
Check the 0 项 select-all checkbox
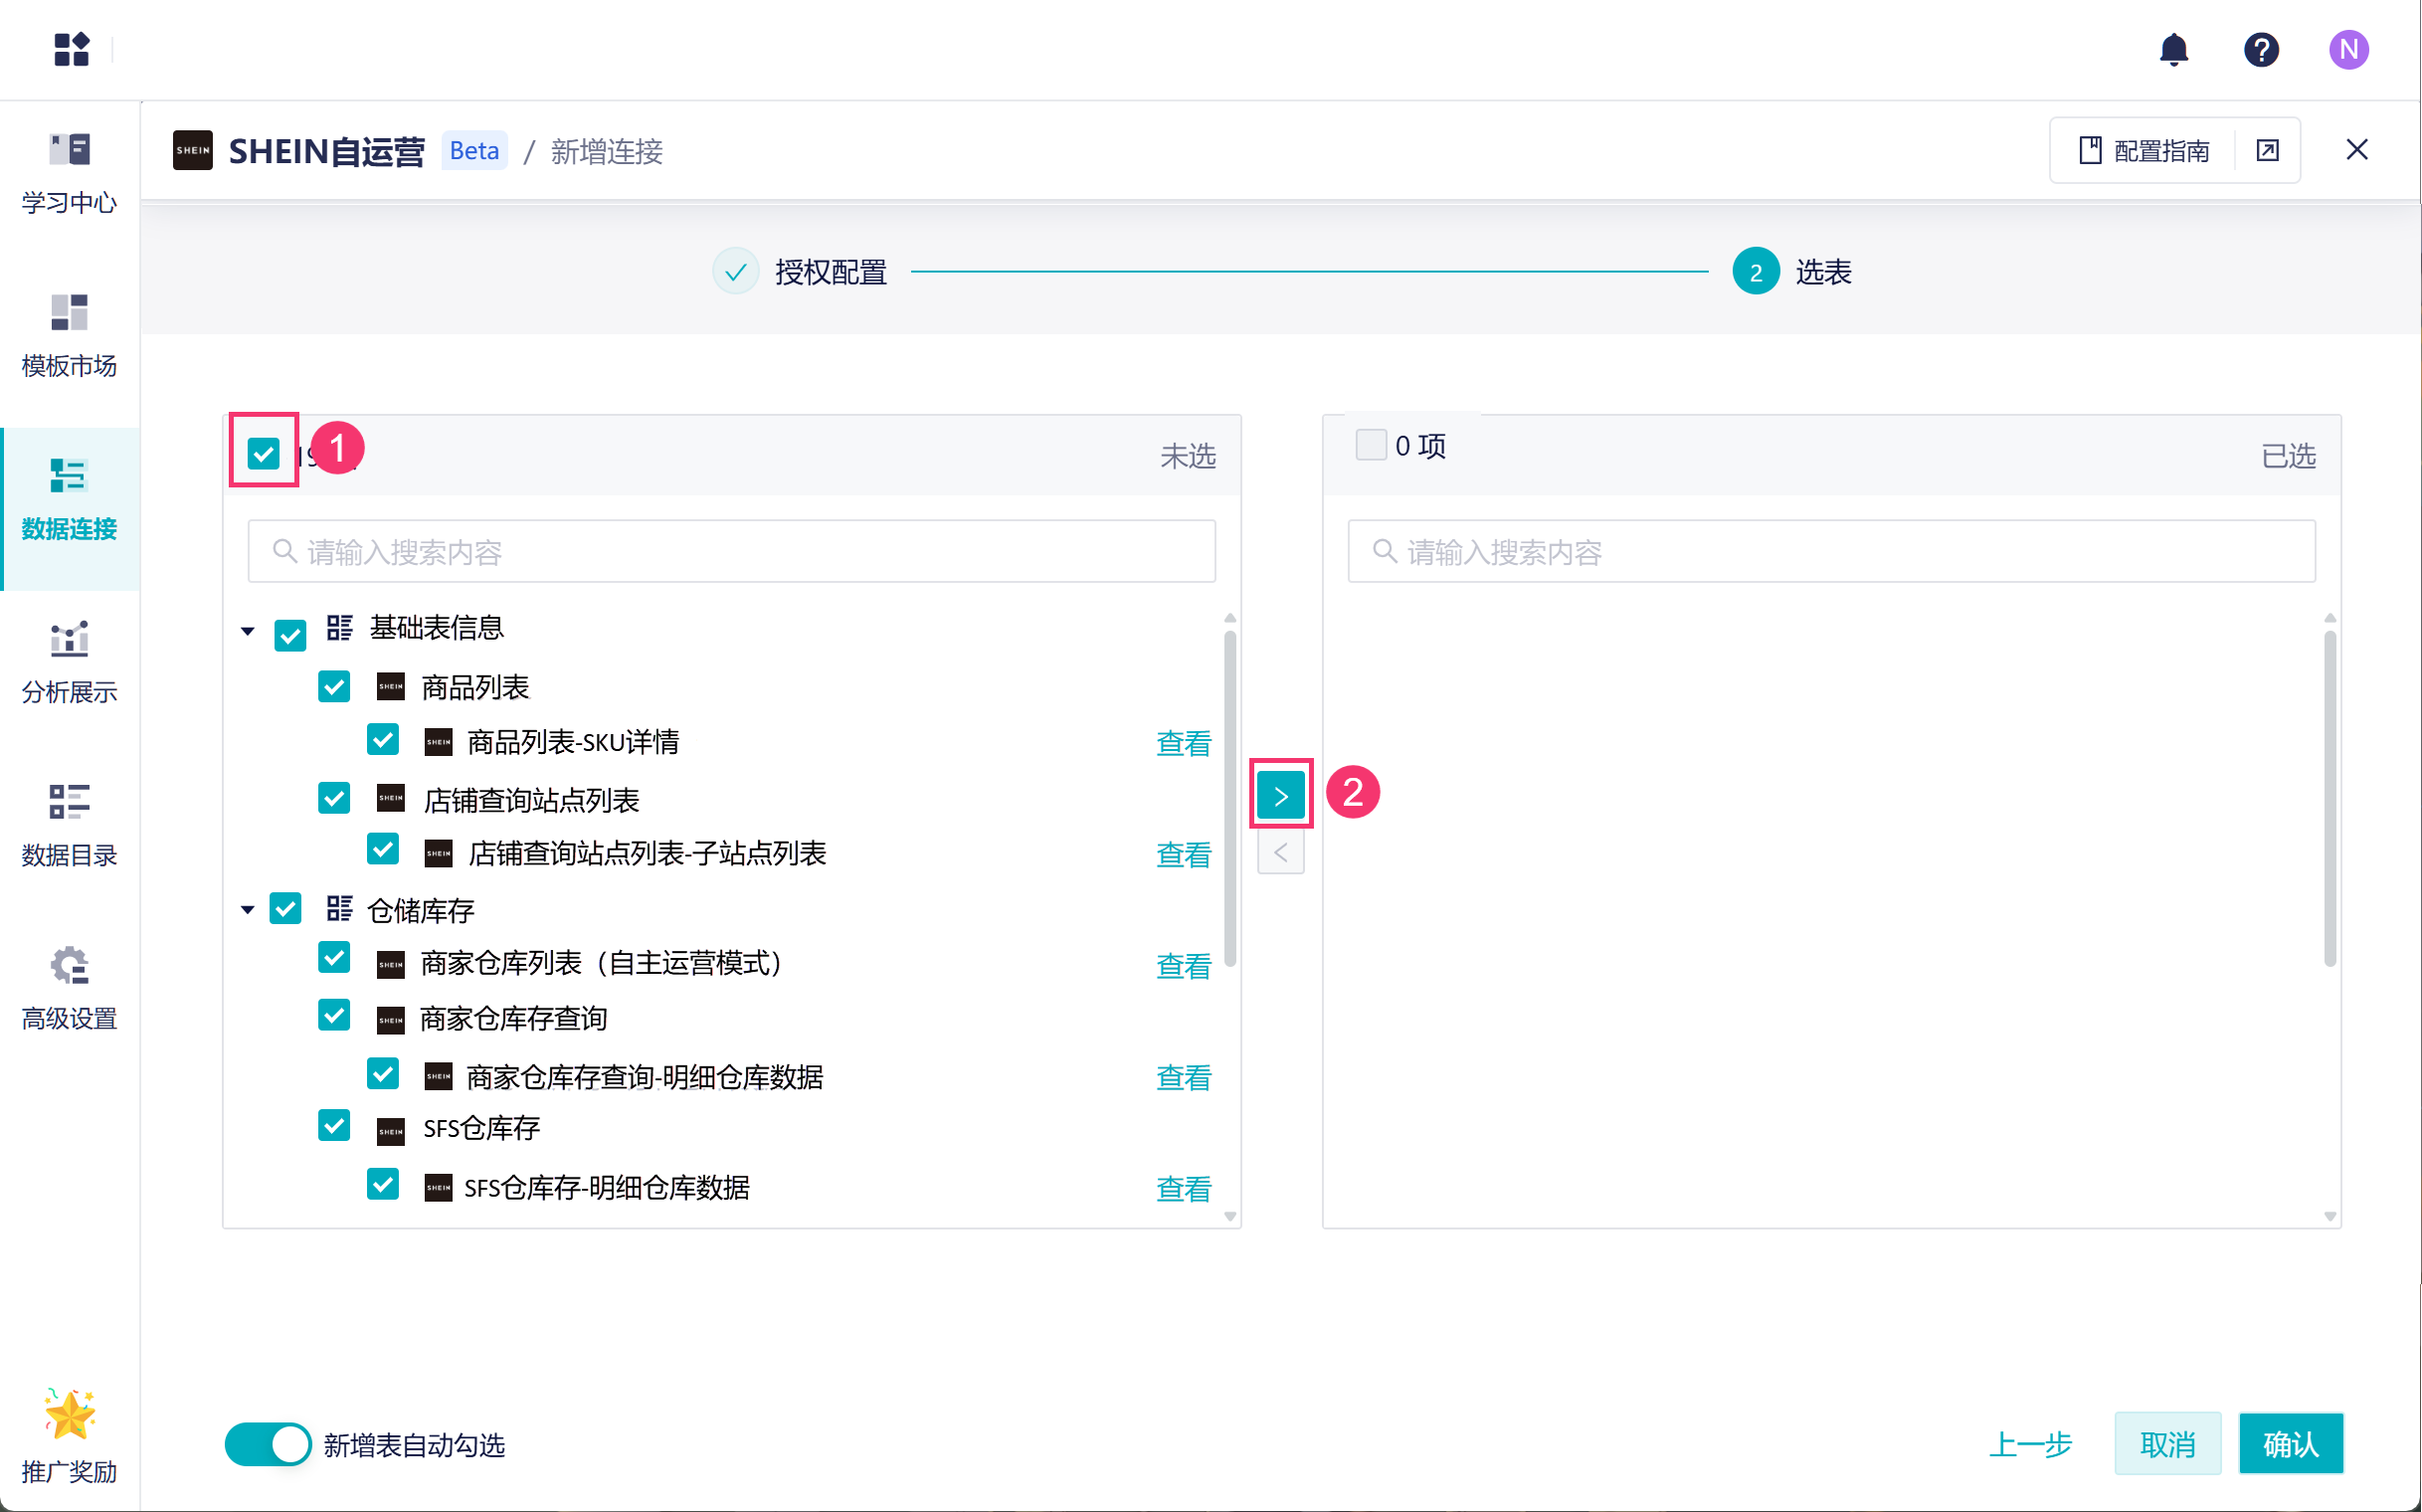pos(1370,444)
